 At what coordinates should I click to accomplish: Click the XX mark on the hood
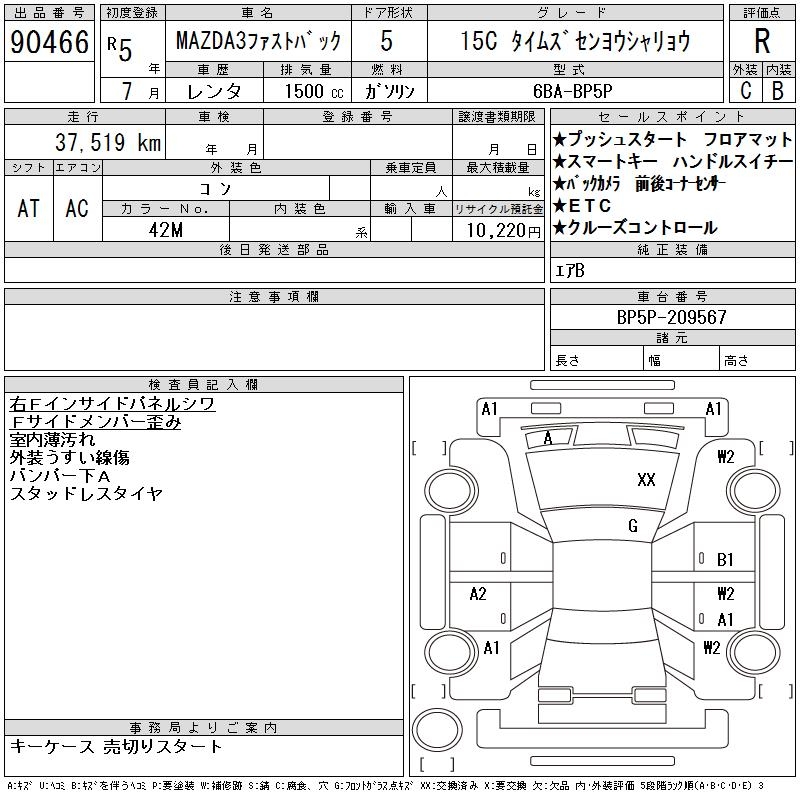(646, 480)
